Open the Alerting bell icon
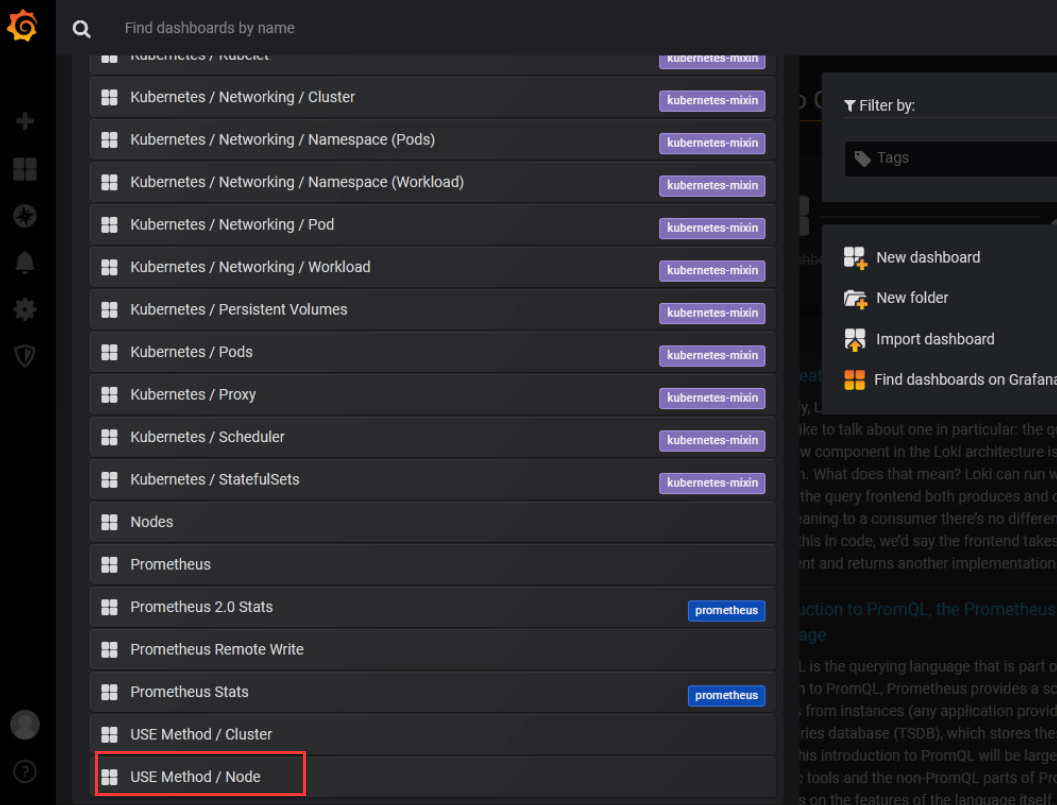 click(25, 262)
